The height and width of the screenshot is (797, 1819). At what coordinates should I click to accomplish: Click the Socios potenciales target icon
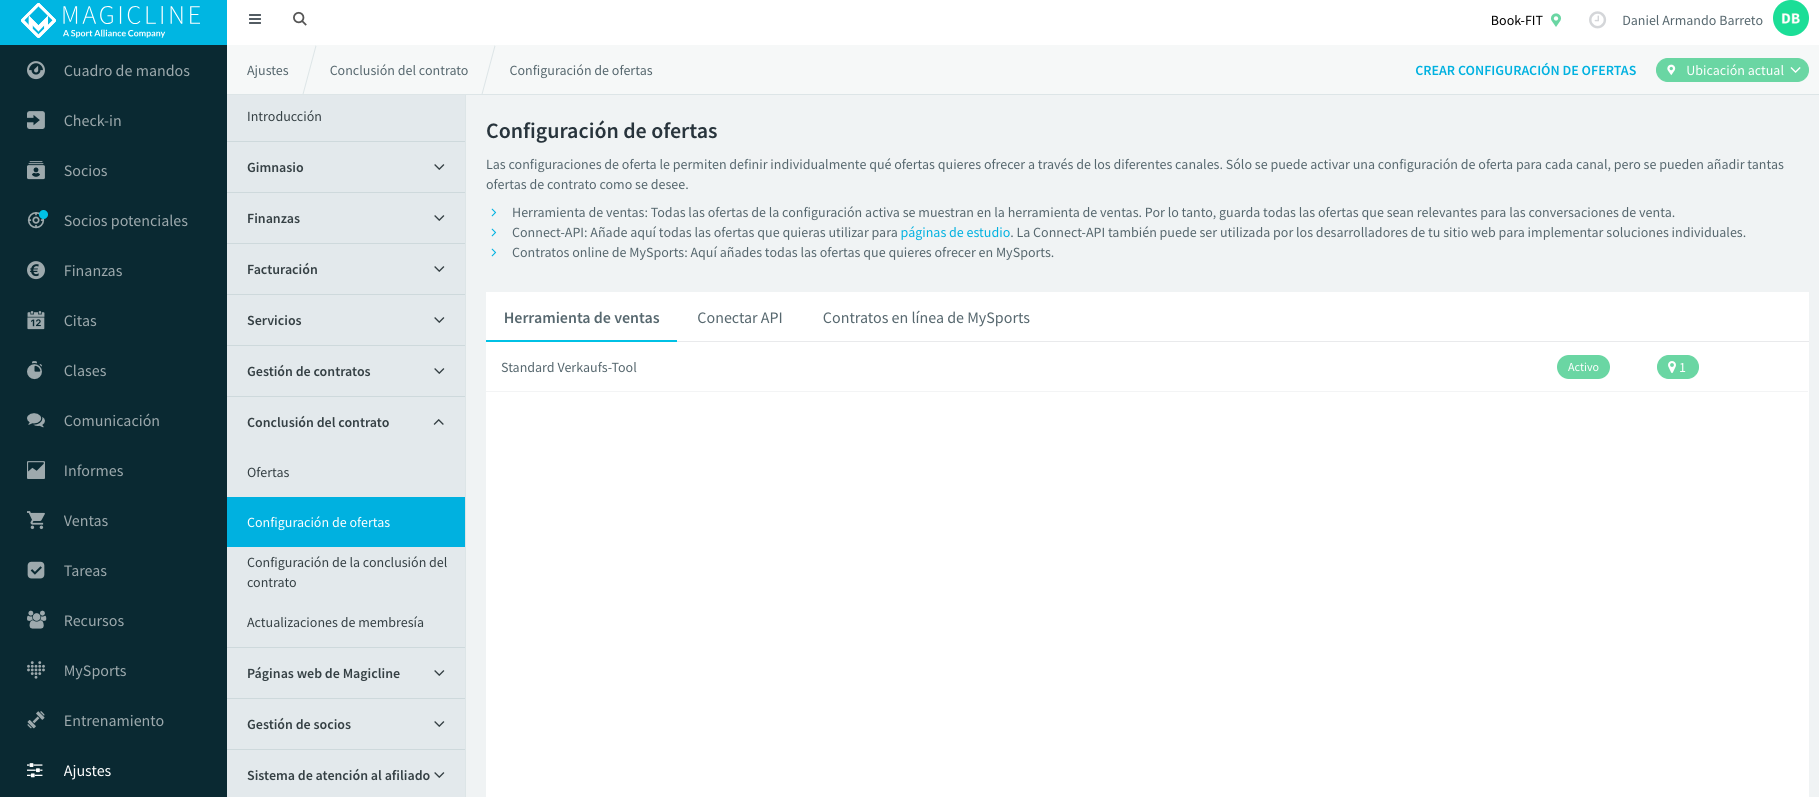point(36,220)
